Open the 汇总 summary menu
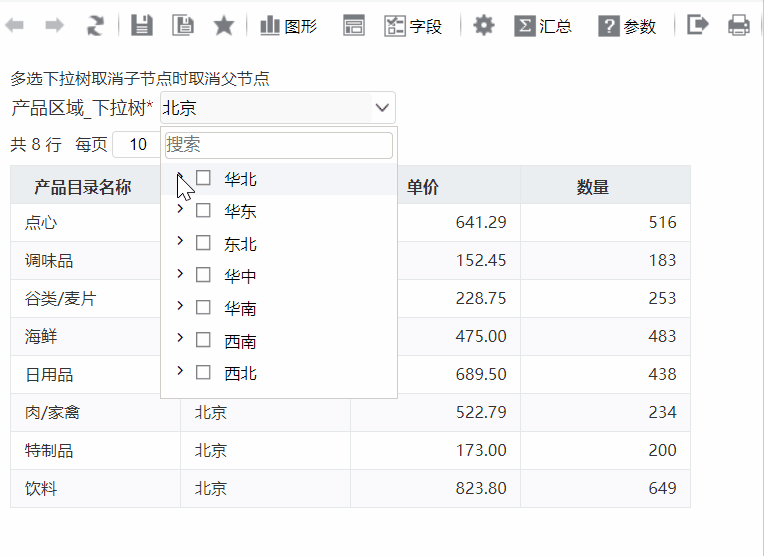The width and height of the screenshot is (764, 556). tap(543, 26)
